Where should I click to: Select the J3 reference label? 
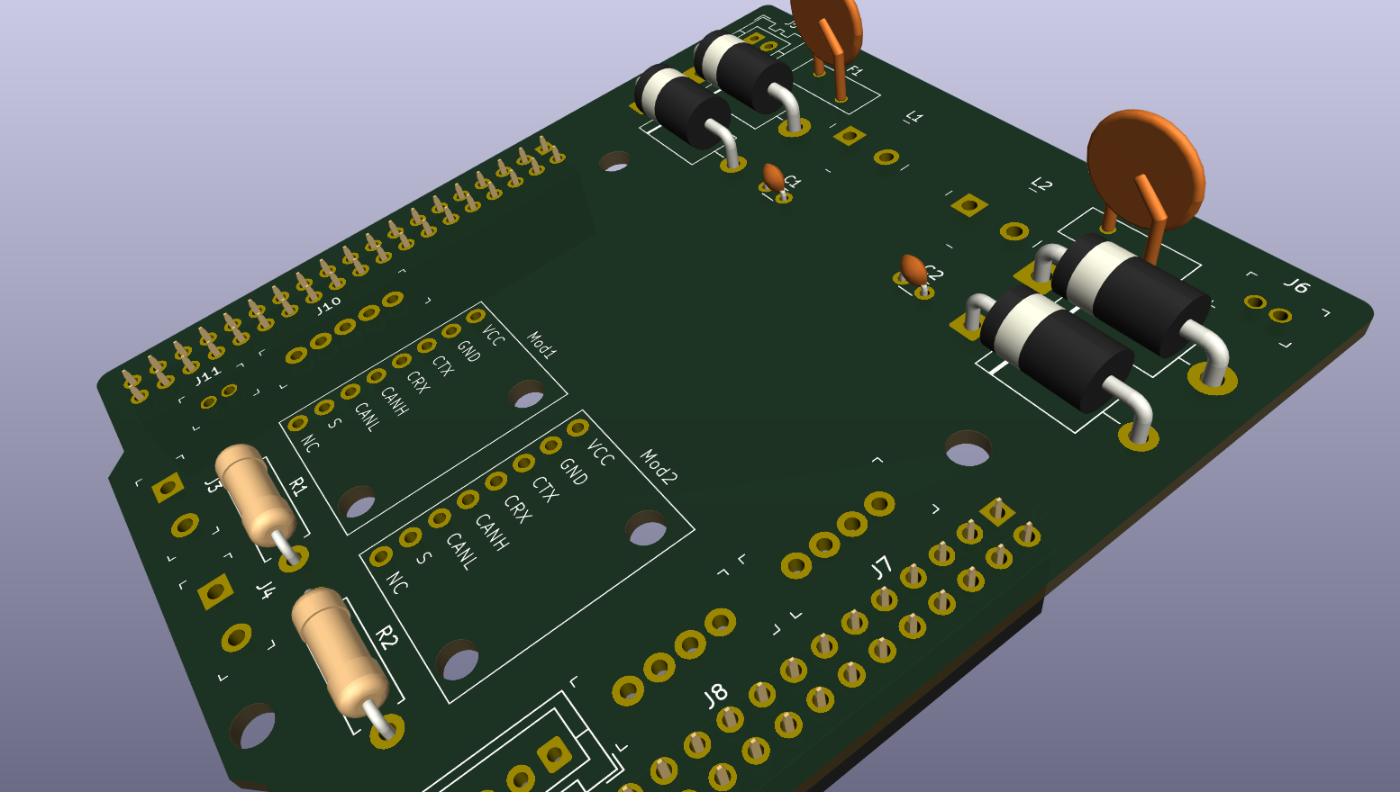[x=212, y=485]
